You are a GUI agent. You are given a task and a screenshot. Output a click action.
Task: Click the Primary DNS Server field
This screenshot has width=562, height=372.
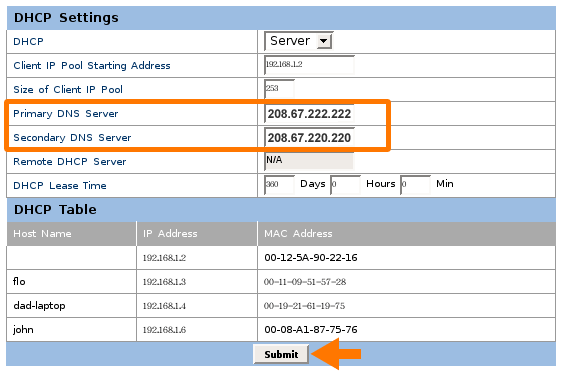click(x=309, y=114)
